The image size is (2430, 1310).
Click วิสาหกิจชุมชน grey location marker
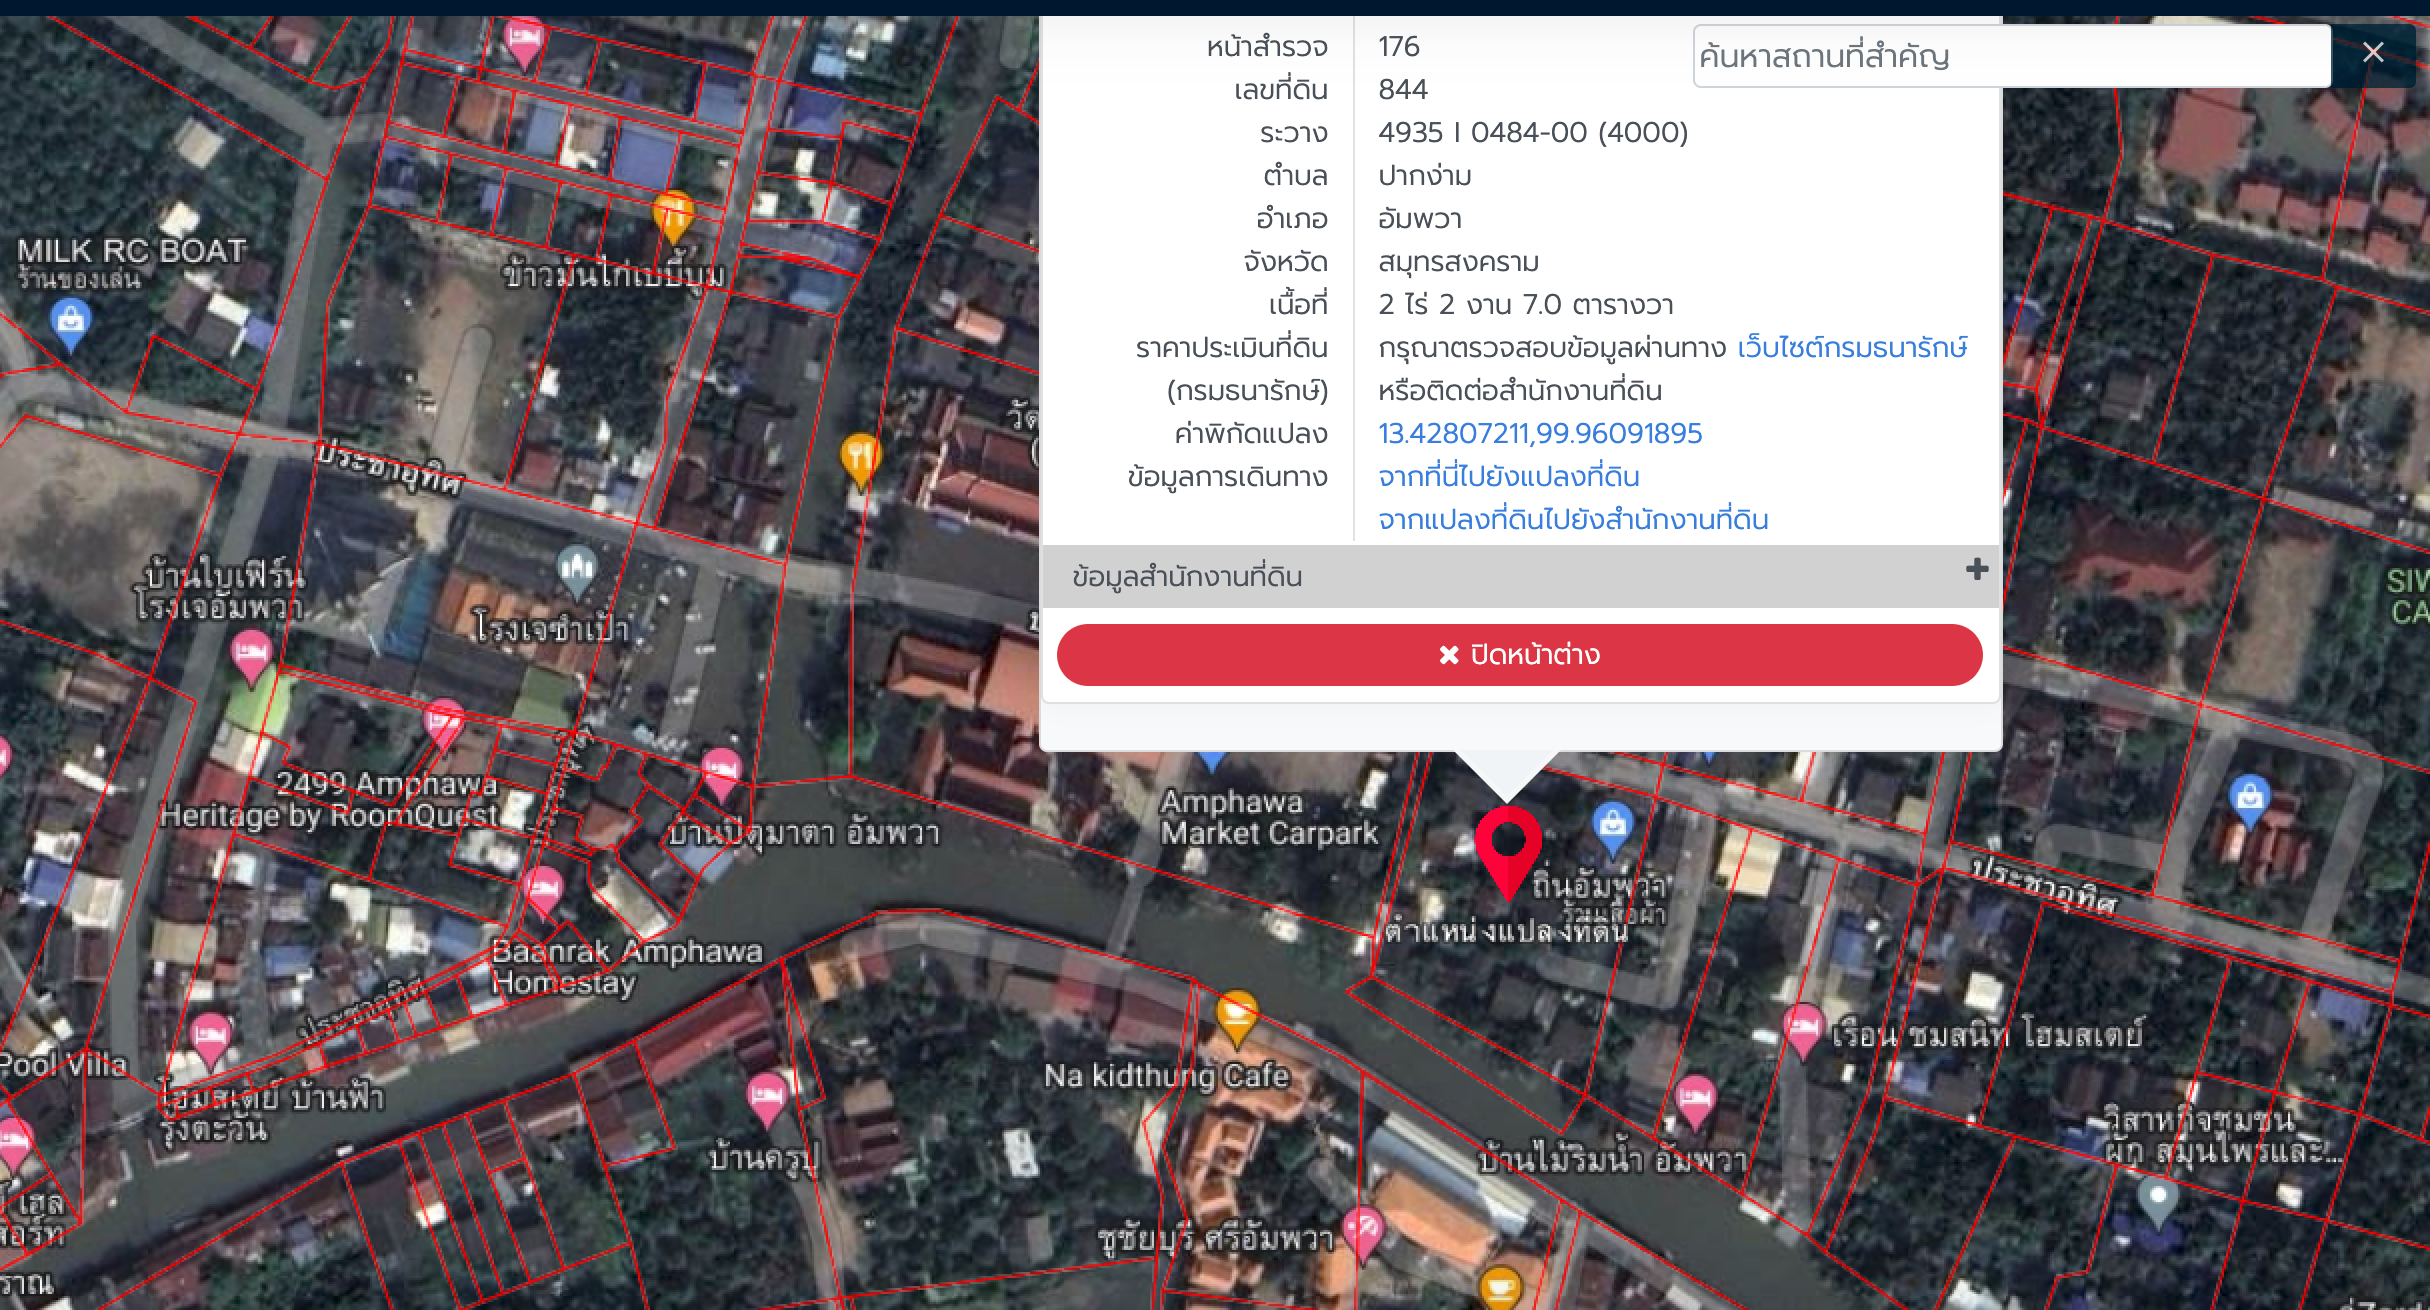[2157, 1201]
